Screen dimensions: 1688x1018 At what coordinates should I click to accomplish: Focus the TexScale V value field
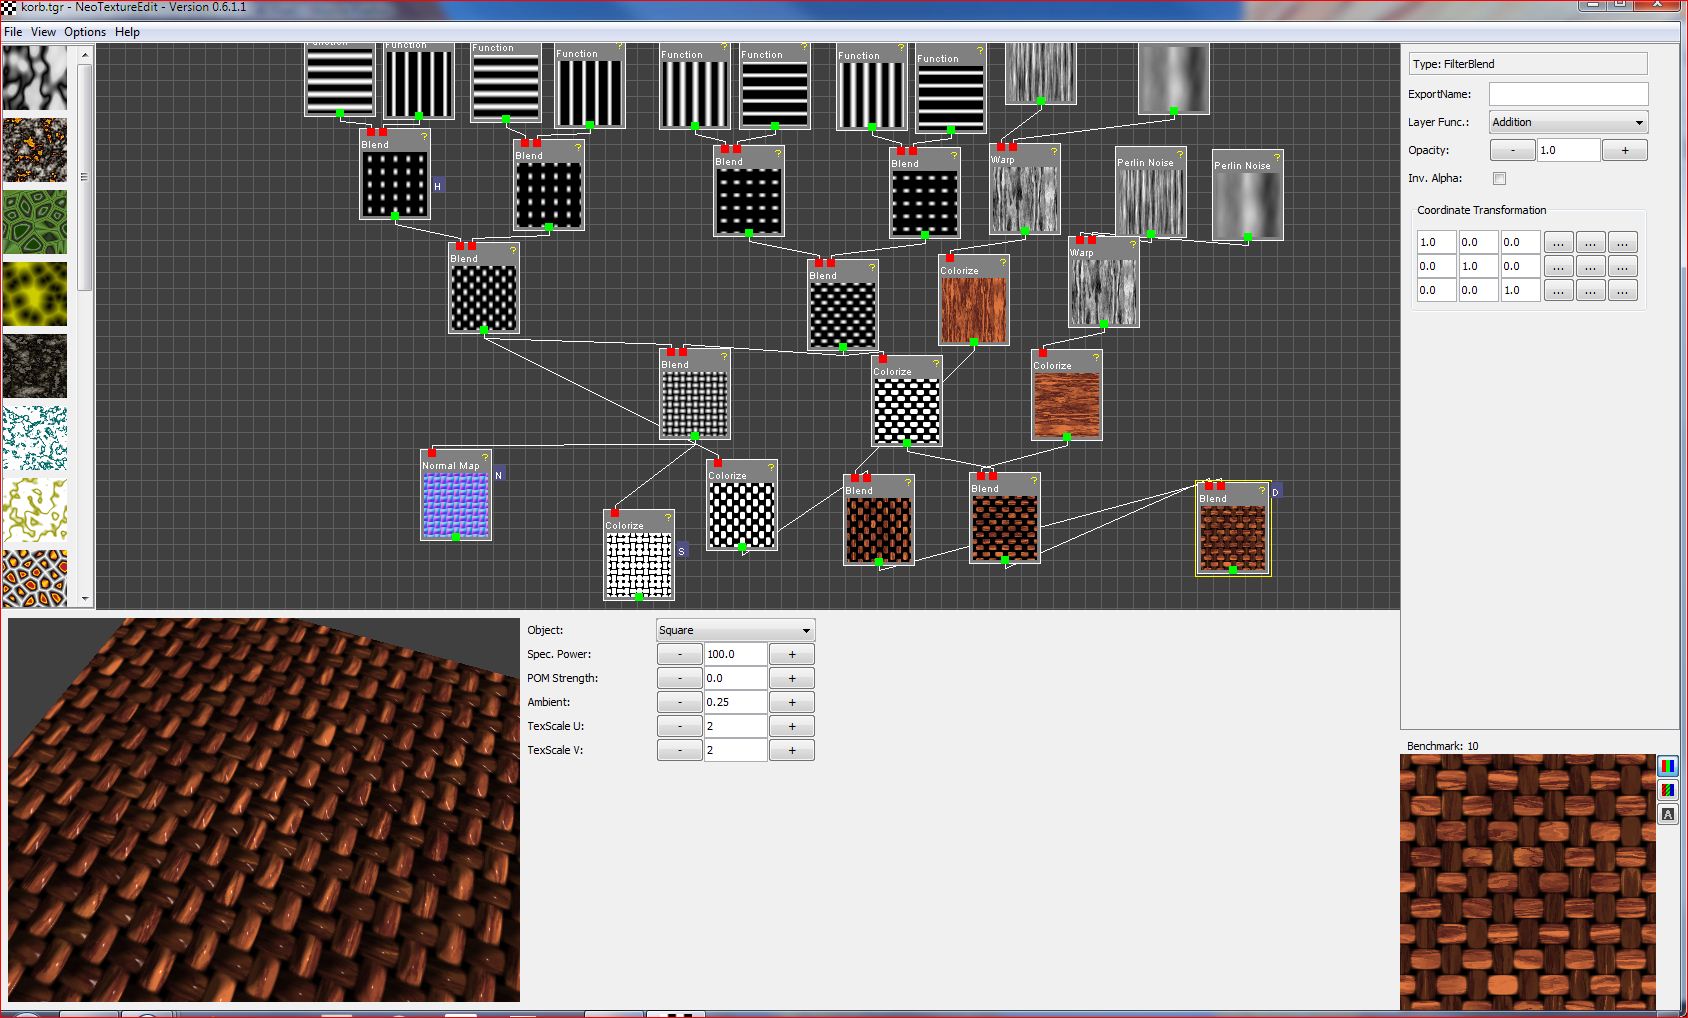click(736, 750)
